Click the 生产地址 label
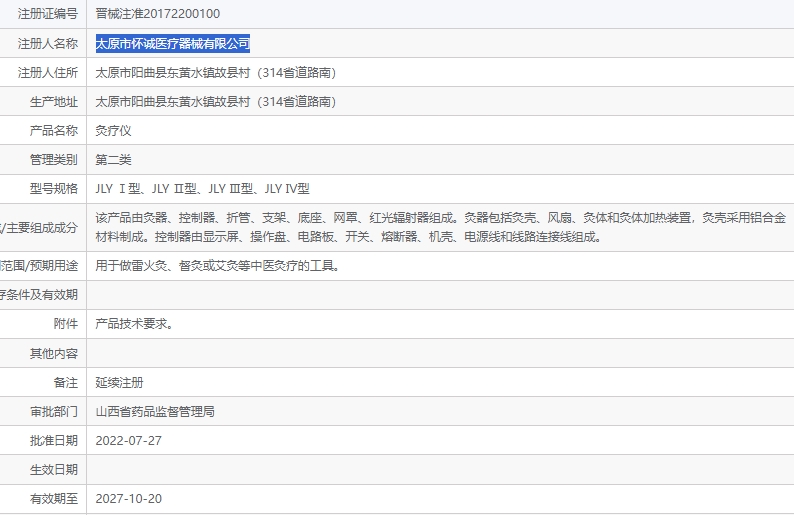 [x=54, y=102]
